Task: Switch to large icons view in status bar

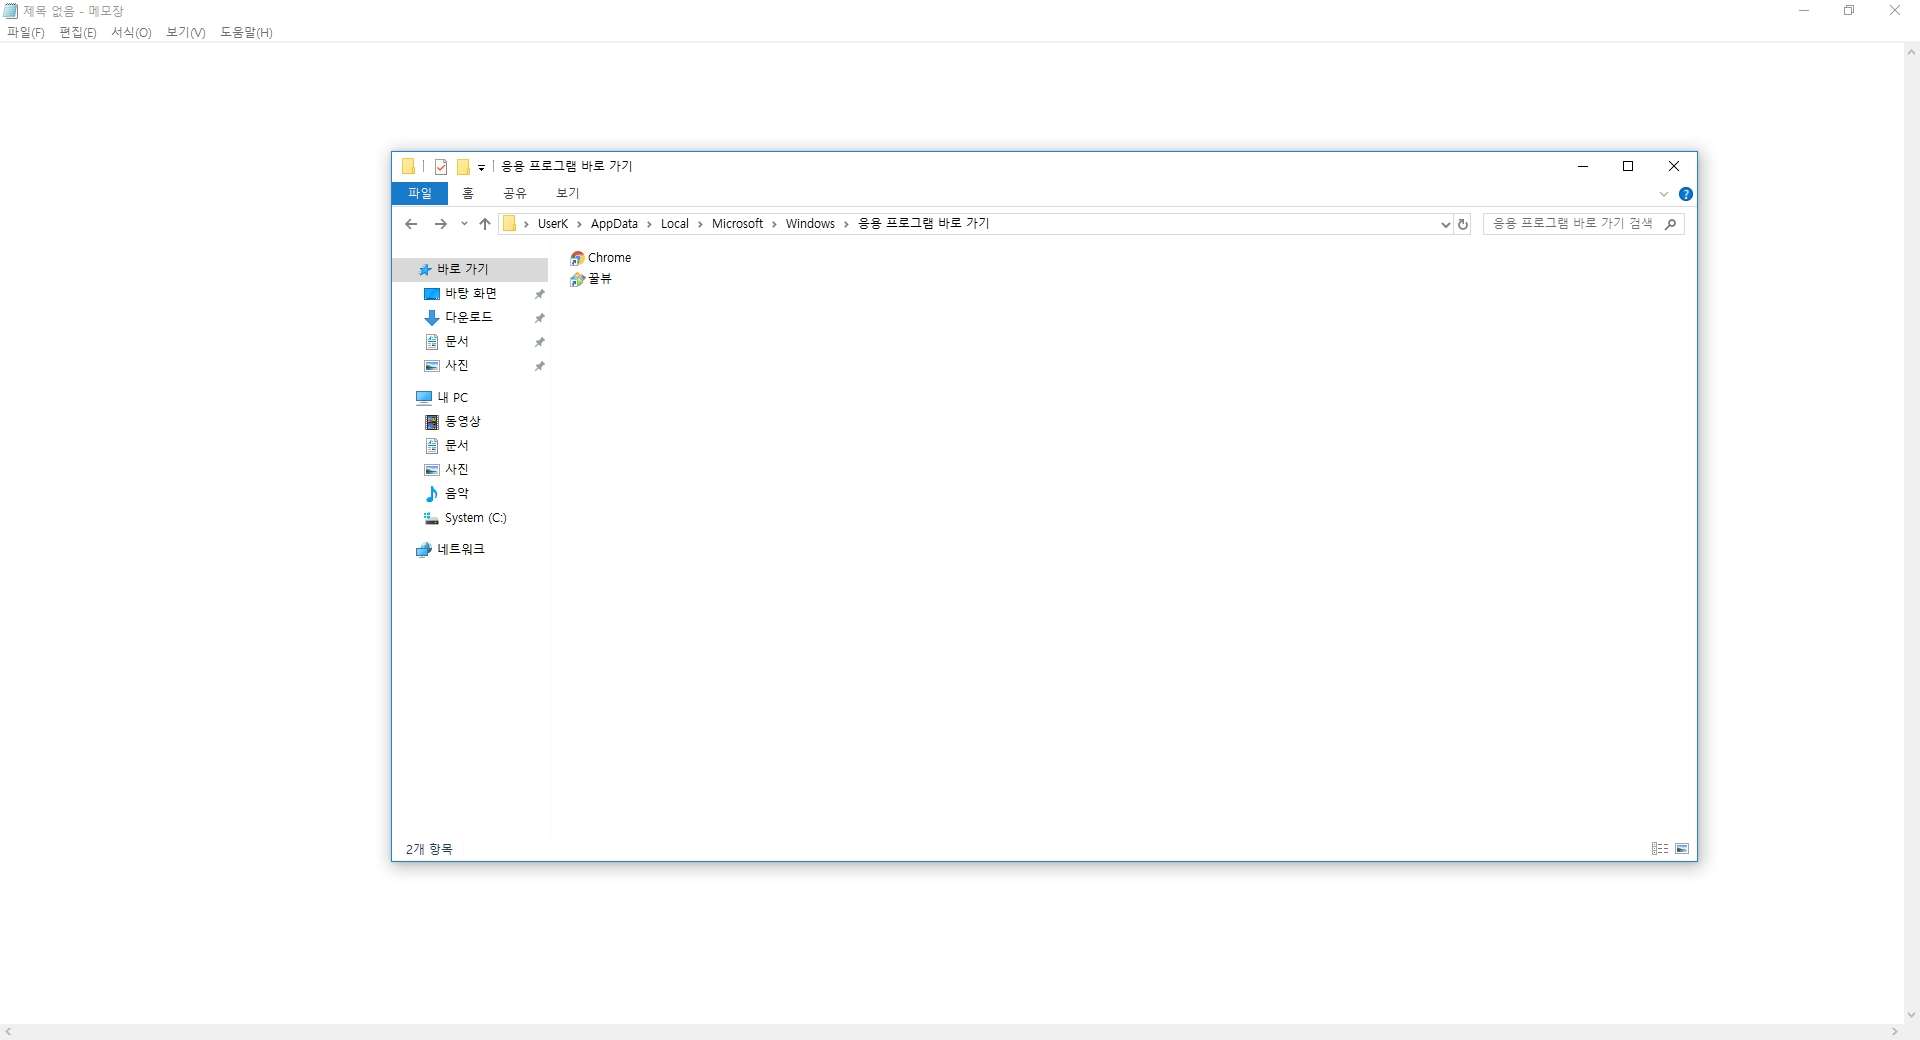Action: [1682, 849]
